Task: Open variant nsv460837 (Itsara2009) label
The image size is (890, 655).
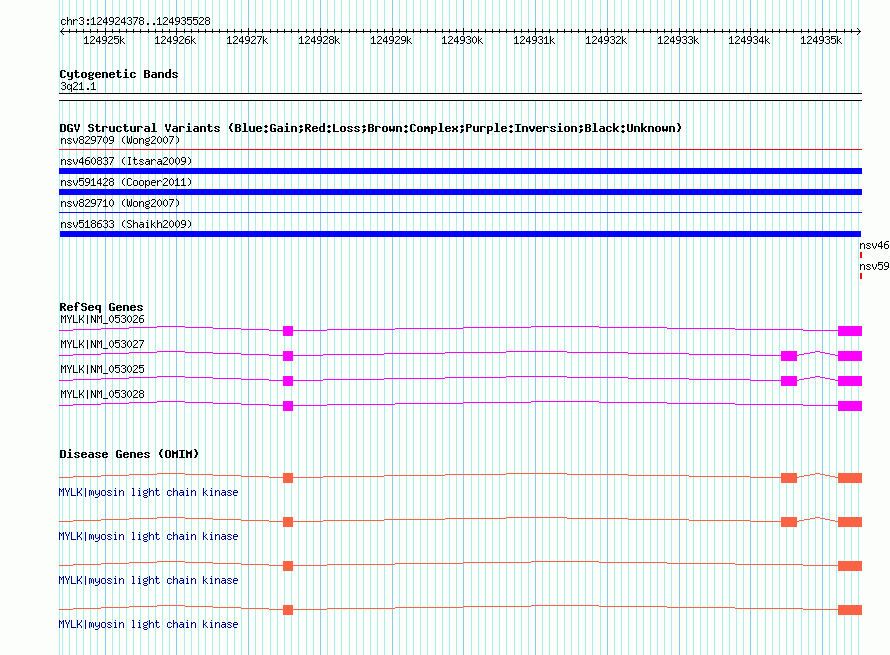Action: [126, 161]
